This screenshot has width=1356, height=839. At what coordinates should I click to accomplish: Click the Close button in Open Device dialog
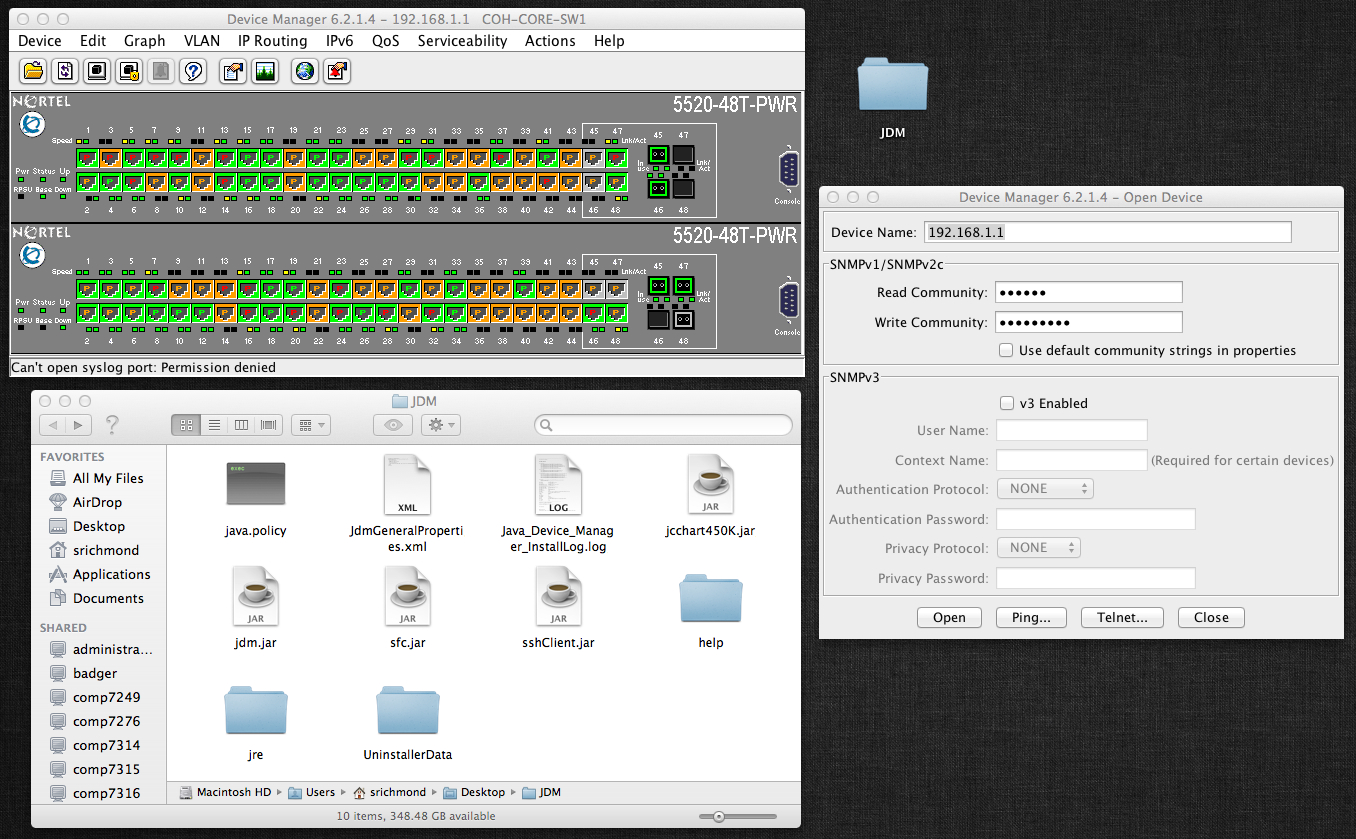pyautogui.click(x=1211, y=617)
